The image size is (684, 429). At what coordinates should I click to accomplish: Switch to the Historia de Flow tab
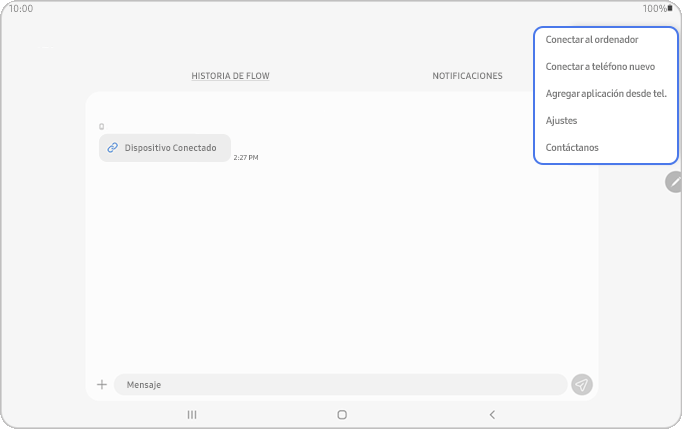[x=230, y=76]
